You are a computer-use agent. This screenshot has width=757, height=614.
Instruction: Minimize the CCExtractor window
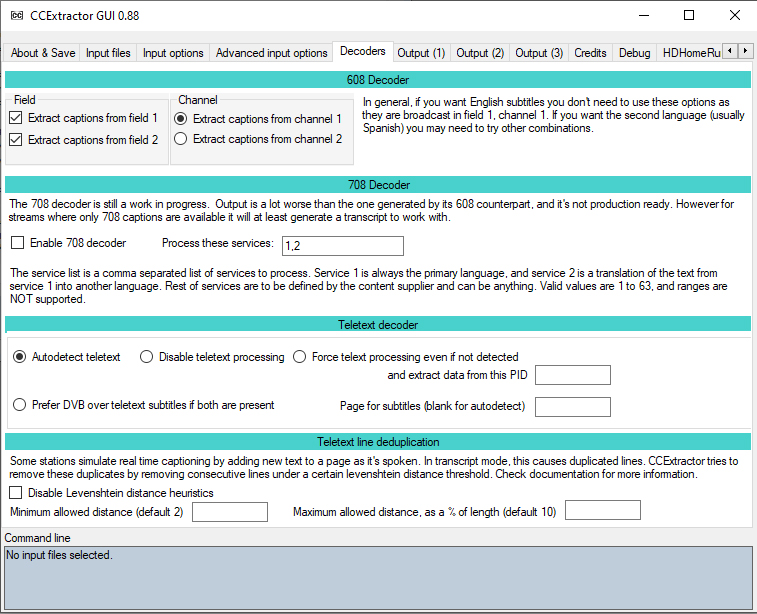644,15
